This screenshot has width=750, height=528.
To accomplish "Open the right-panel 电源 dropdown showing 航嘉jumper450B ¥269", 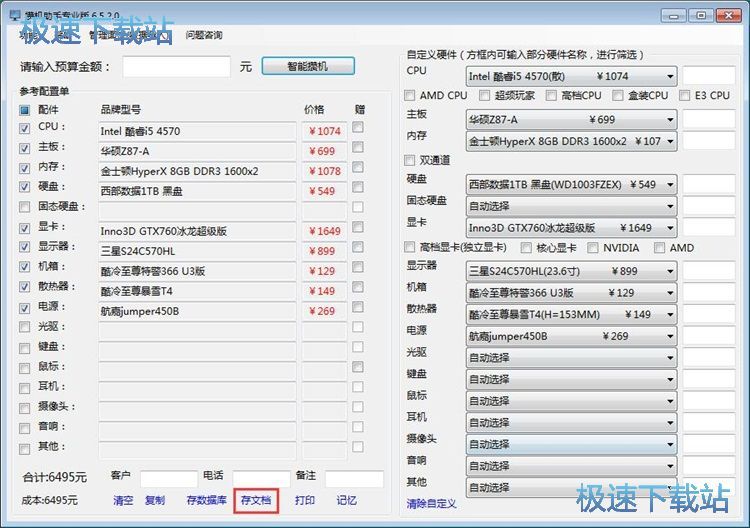I will pyautogui.click(x=572, y=336).
